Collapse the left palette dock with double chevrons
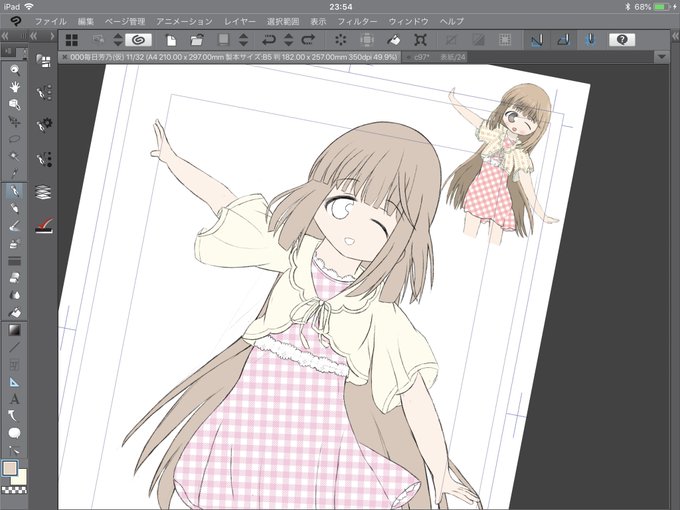680x510 pixels. click(5, 36)
